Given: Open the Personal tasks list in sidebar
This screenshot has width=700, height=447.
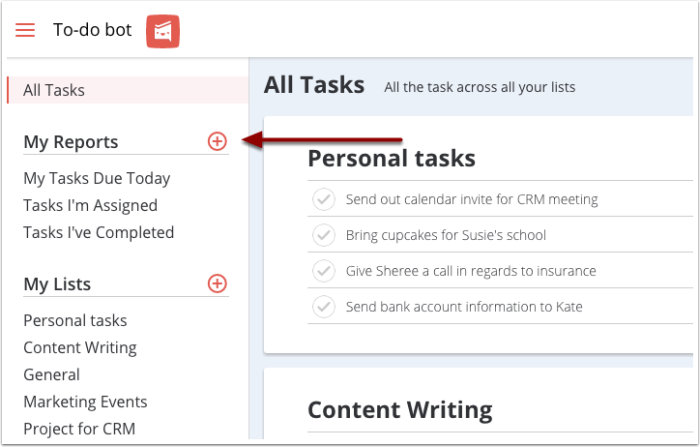Looking at the screenshot, I should pos(75,321).
